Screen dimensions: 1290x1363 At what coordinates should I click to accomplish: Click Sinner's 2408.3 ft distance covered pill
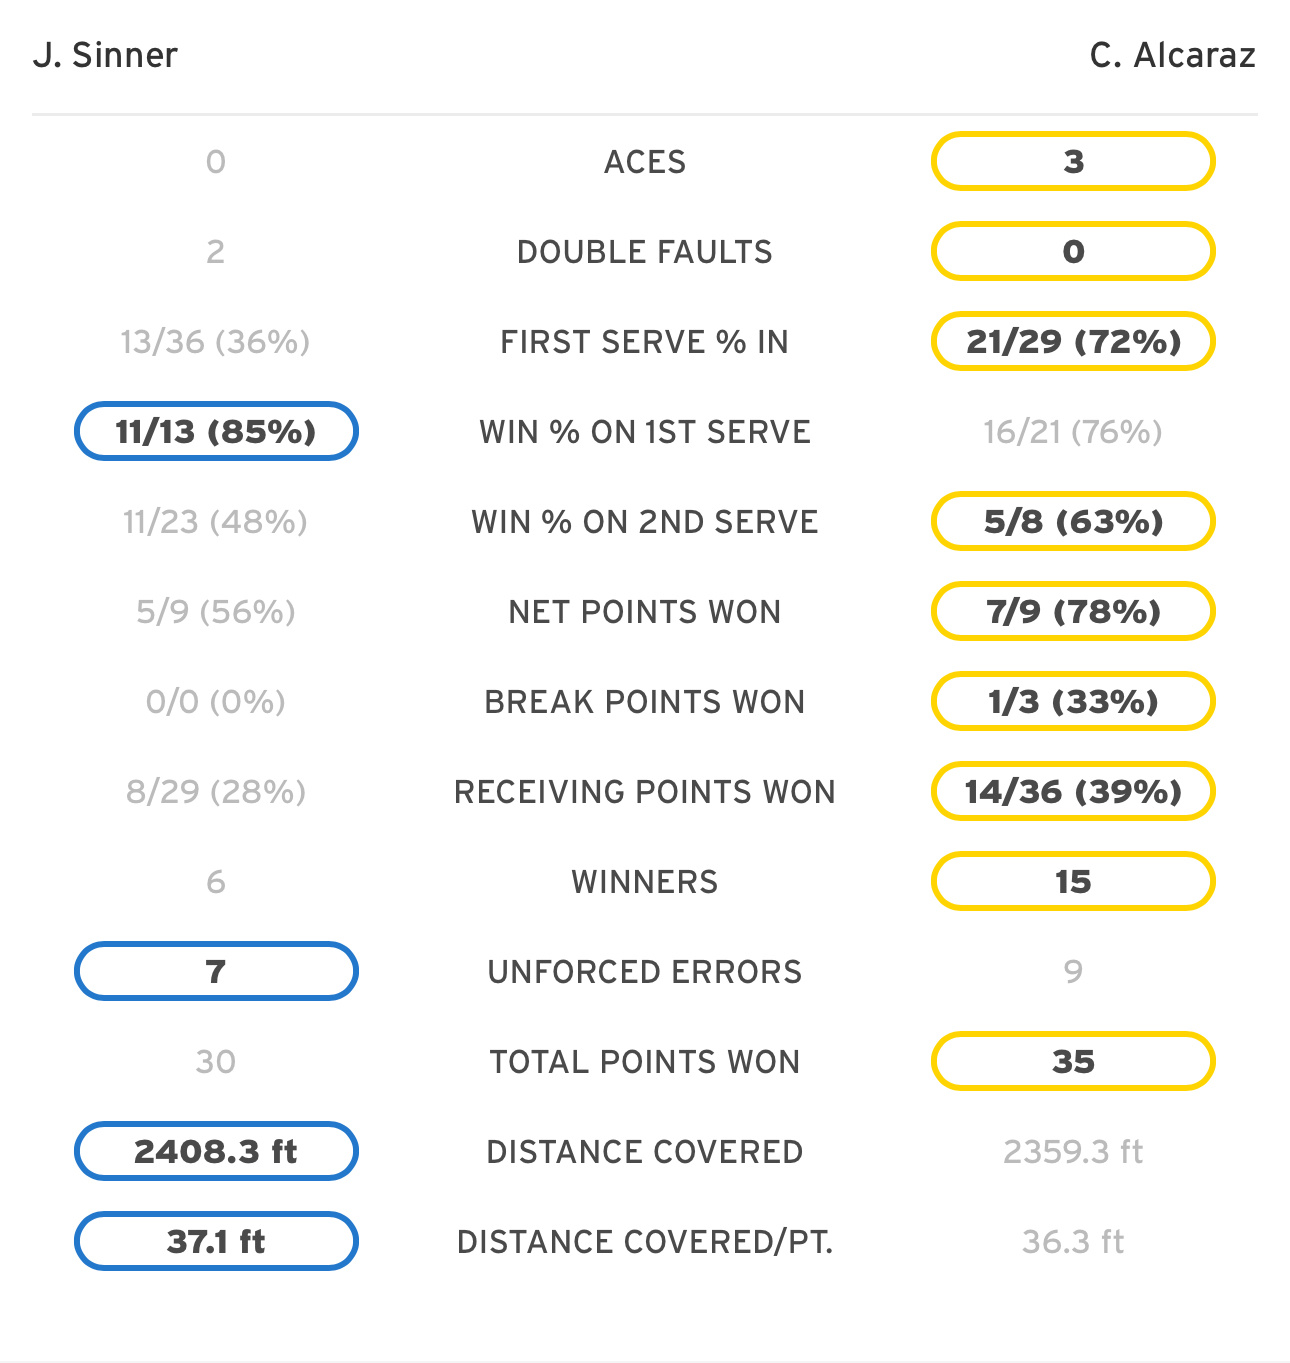[216, 1151]
